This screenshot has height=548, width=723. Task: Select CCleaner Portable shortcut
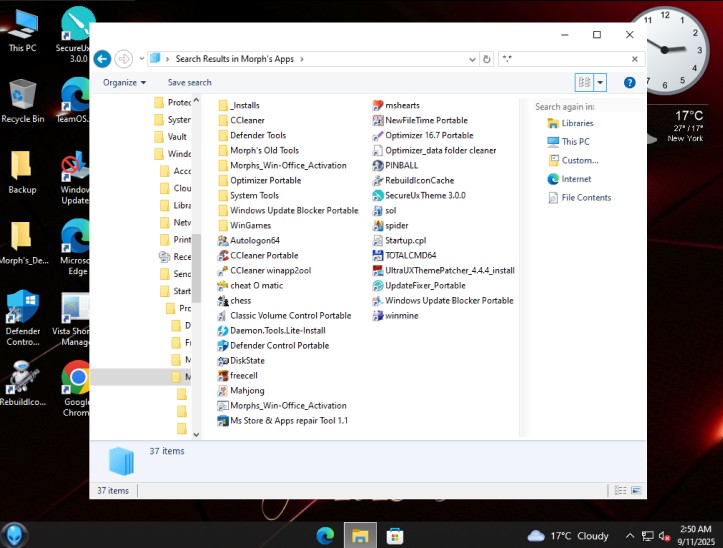click(258, 256)
